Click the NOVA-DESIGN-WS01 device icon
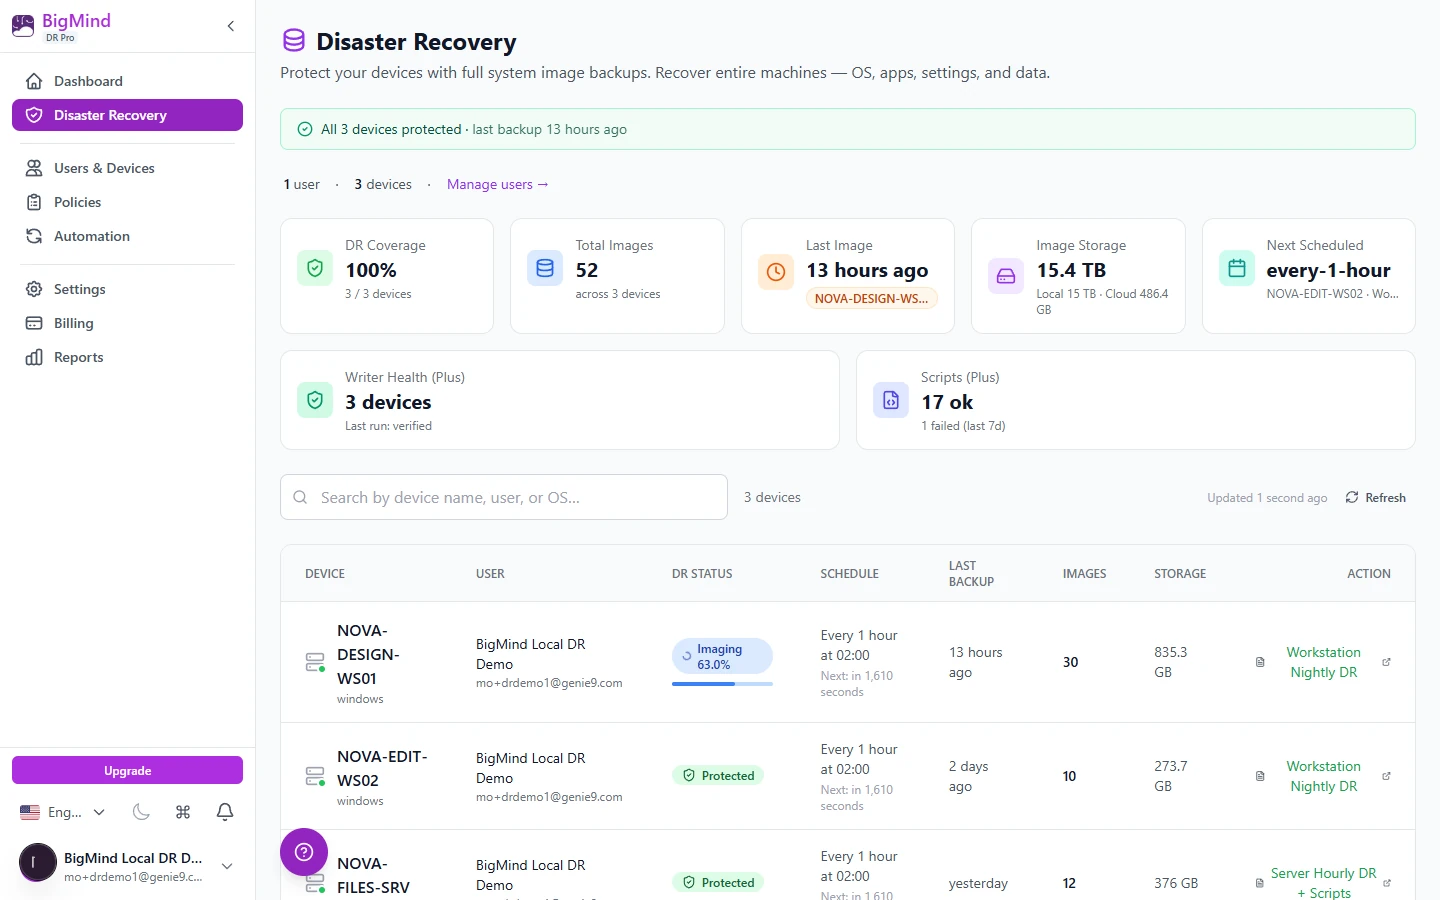Viewport: 1440px width, 900px height. point(315,662)
